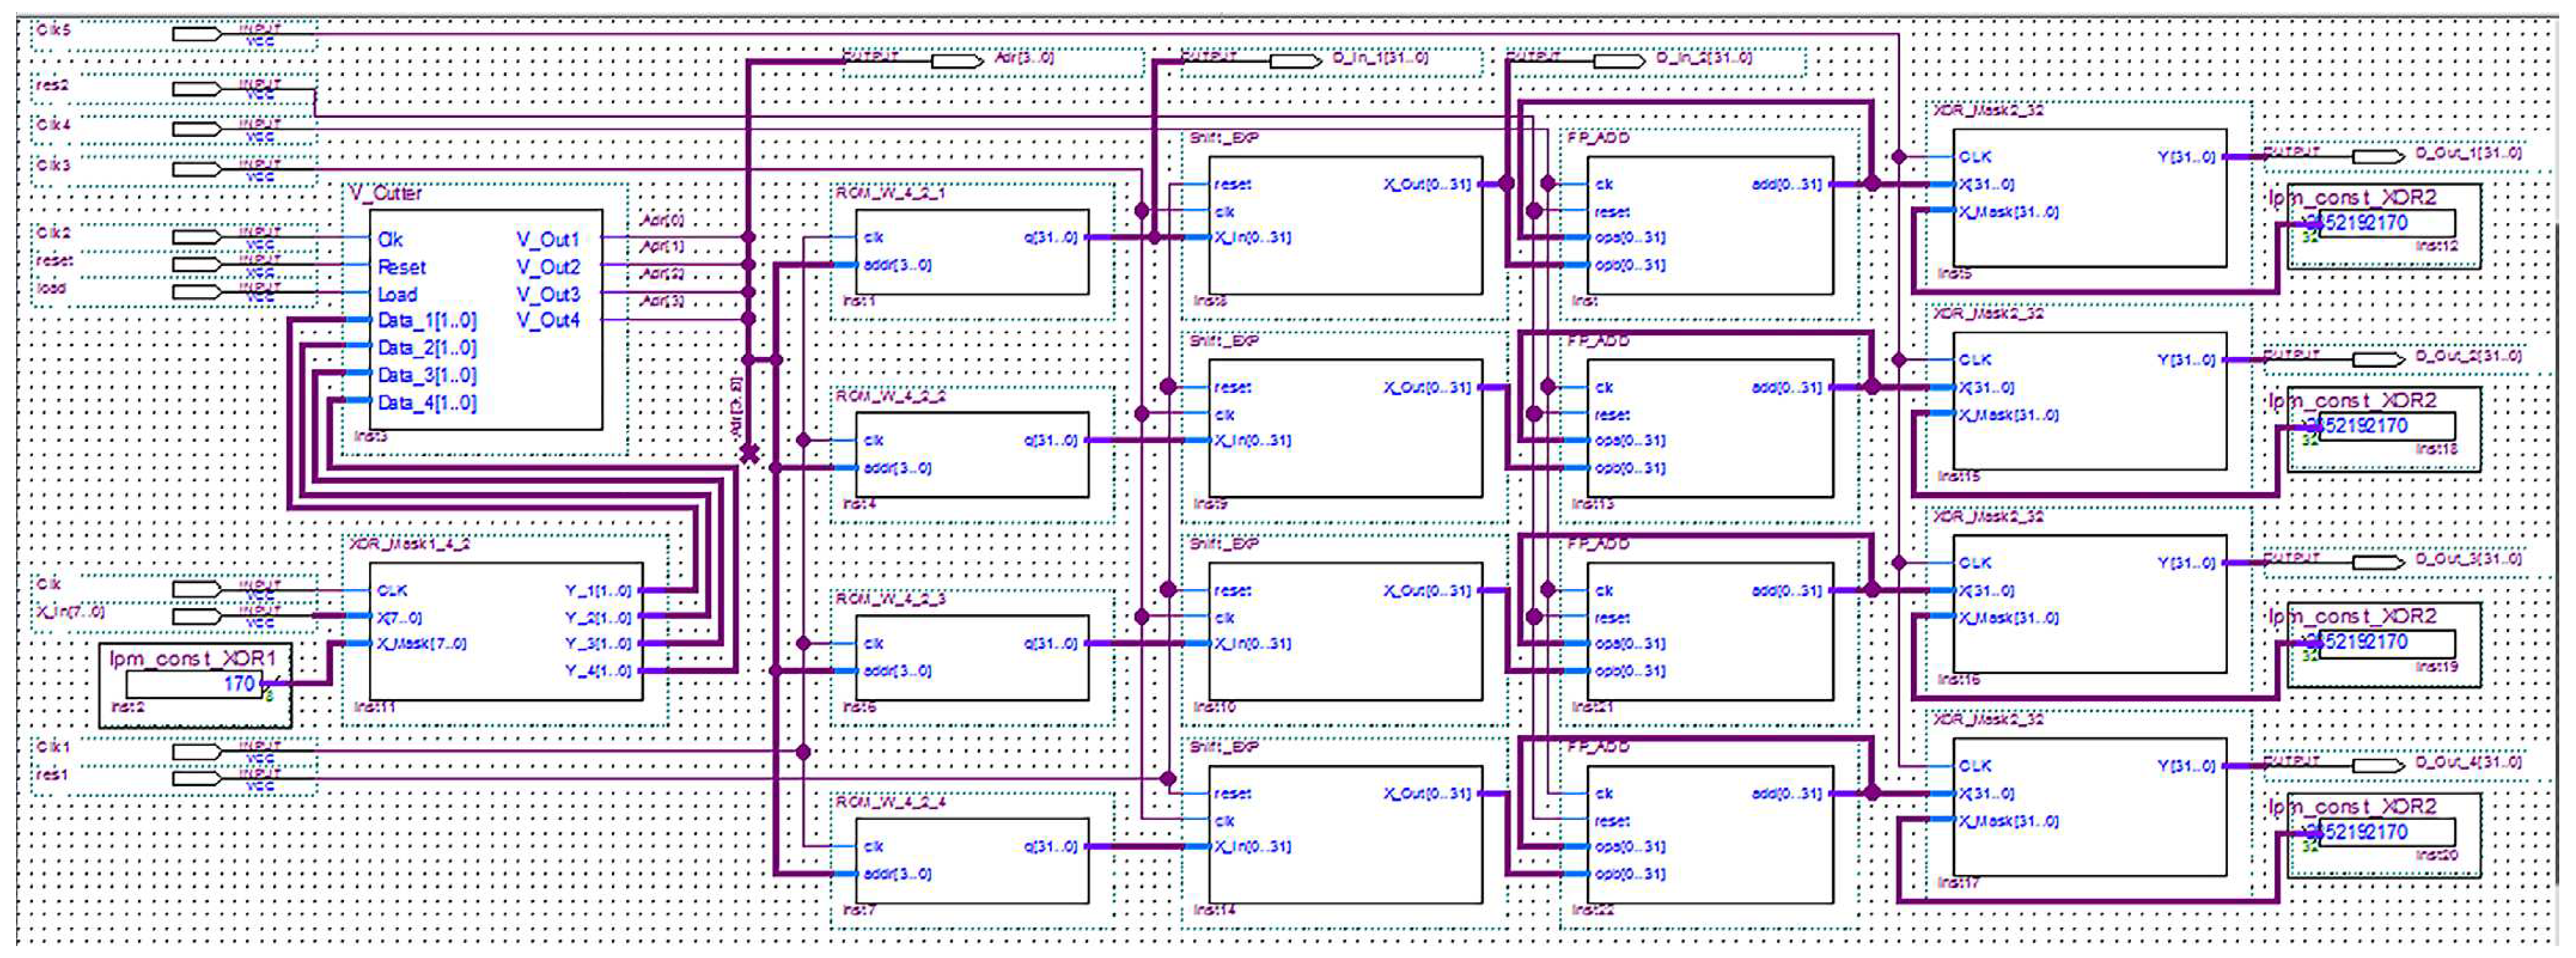Viewport: 2576px width, 958px height.
Task: Click the res1 input pin symbol
Action: (x=197, y=778)
